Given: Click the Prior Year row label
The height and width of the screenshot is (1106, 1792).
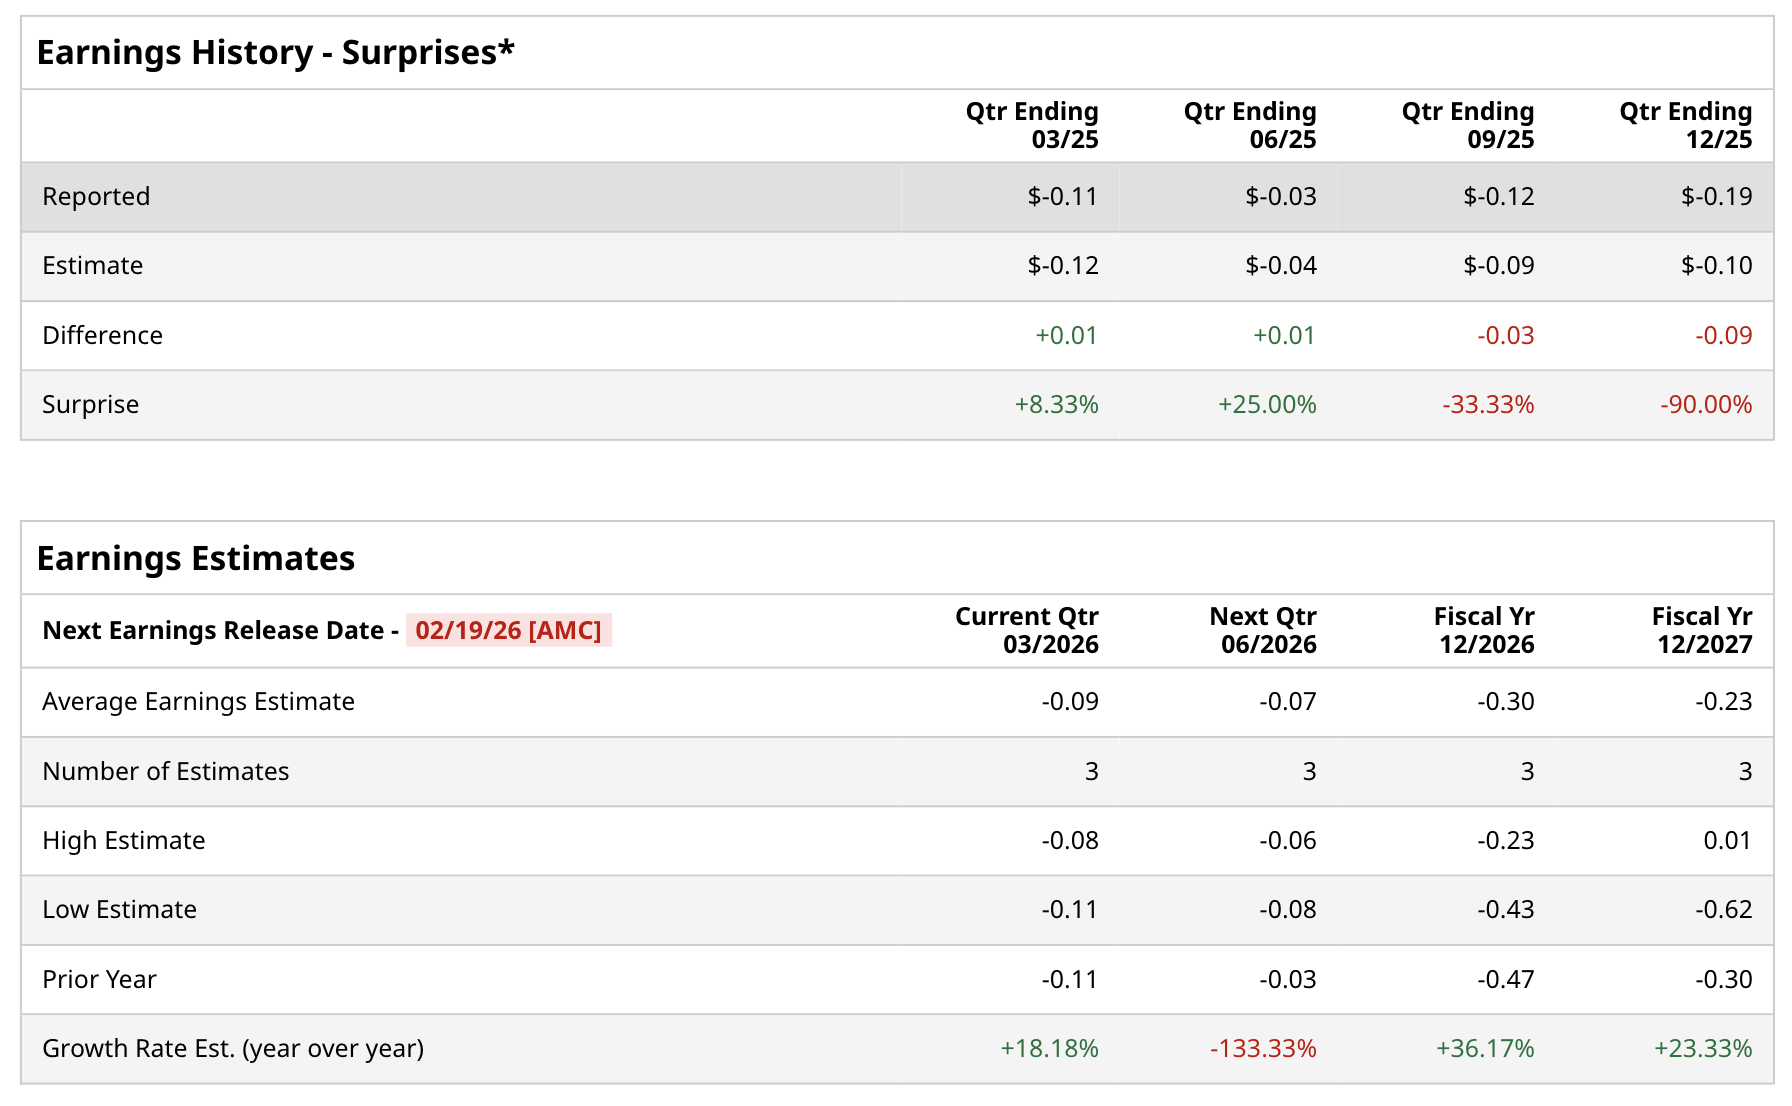Looking at the screenshot, I should point(99,980).
